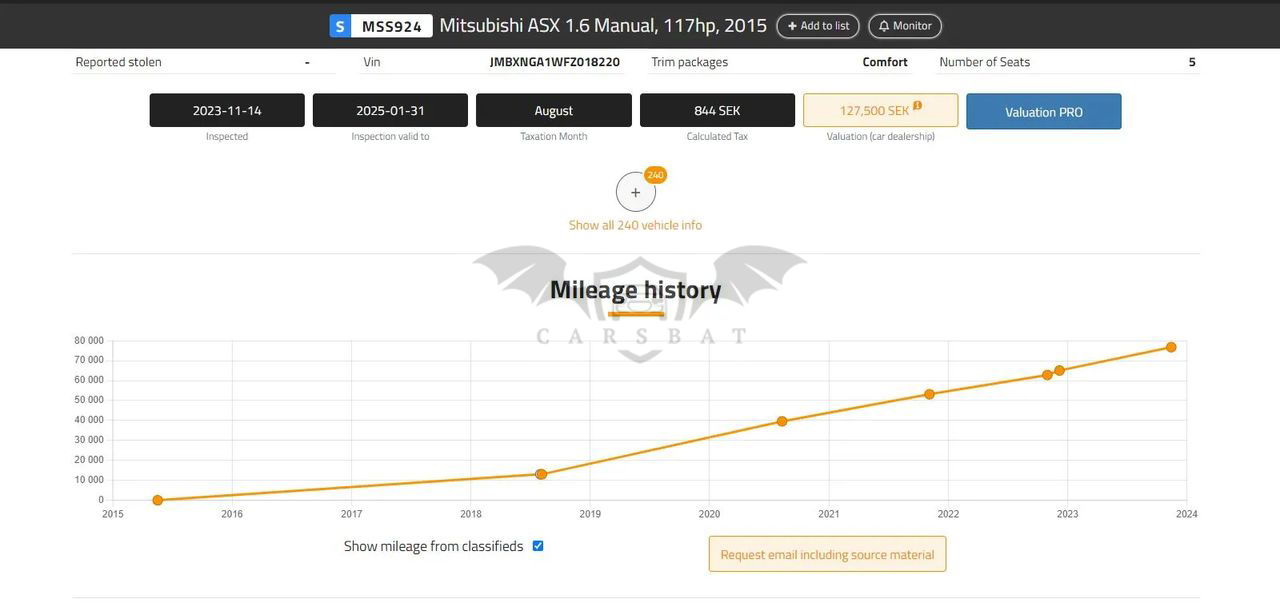The height and width of the screenshot is (610, 1280).
Task: Click the VIN number JMBXNGA1WFZ018220
Action: [x=554, y=62]
